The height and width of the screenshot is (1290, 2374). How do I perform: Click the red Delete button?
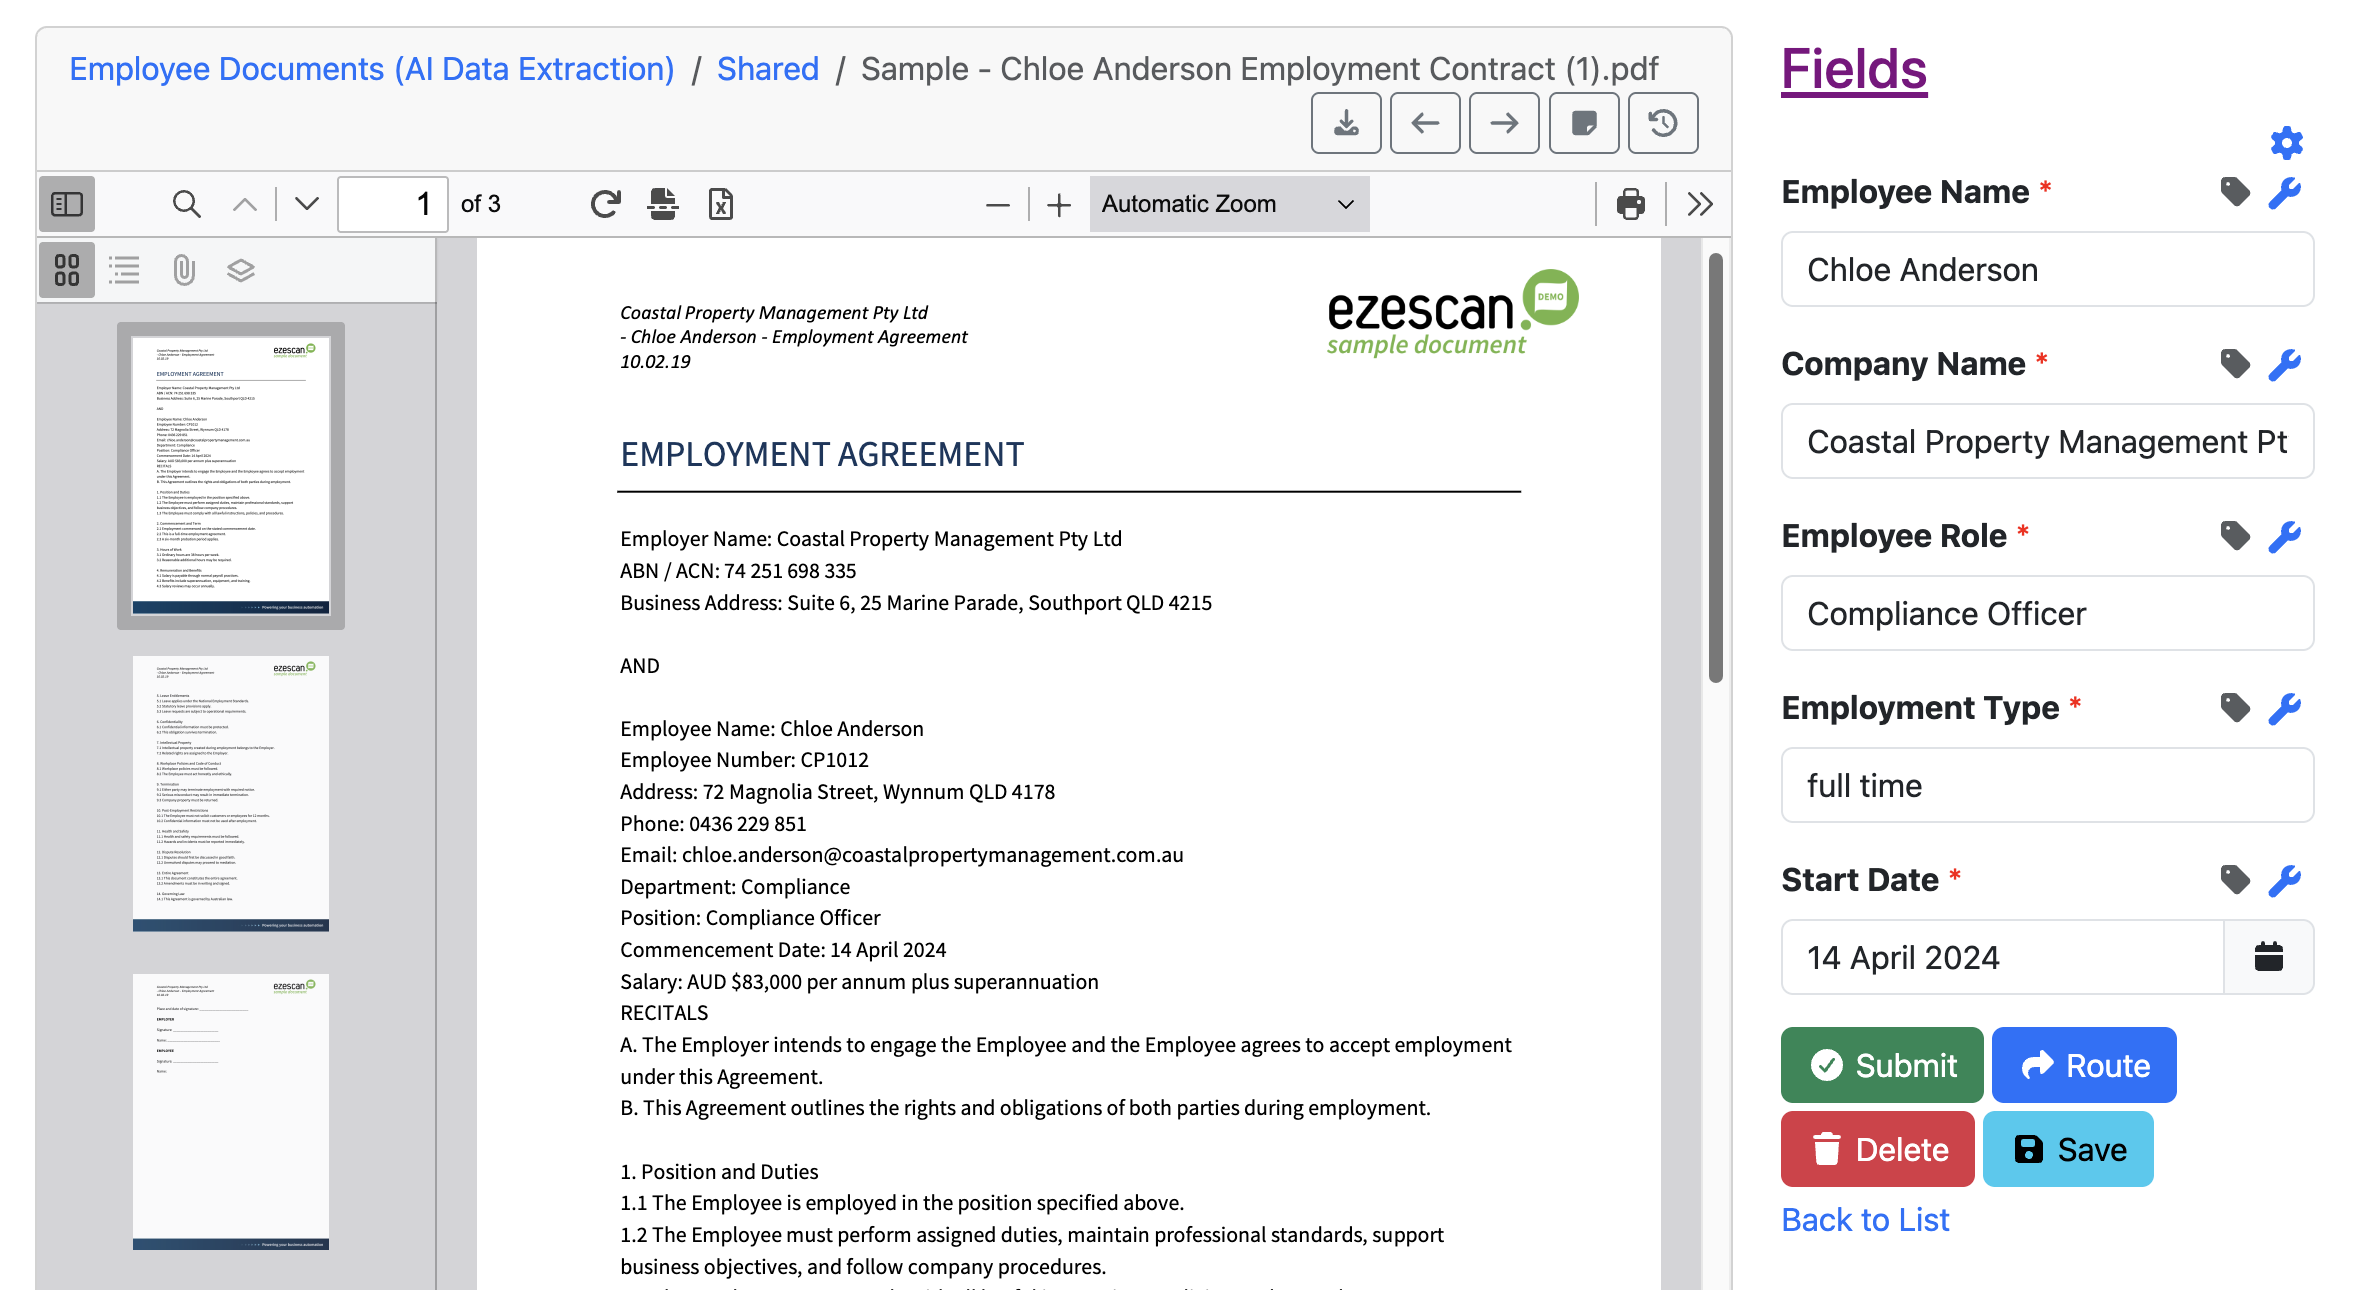[x=1877, y=1149]
